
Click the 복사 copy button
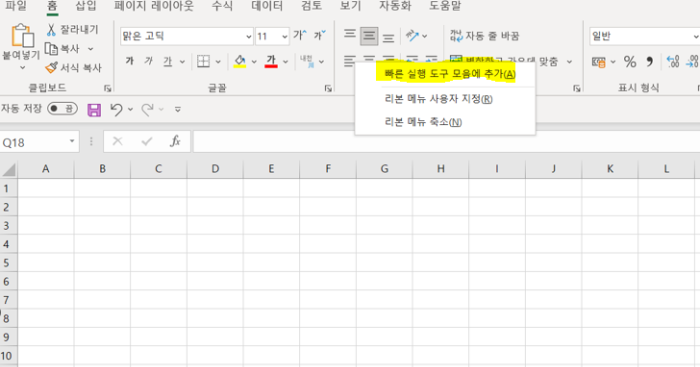click(62, 48)
